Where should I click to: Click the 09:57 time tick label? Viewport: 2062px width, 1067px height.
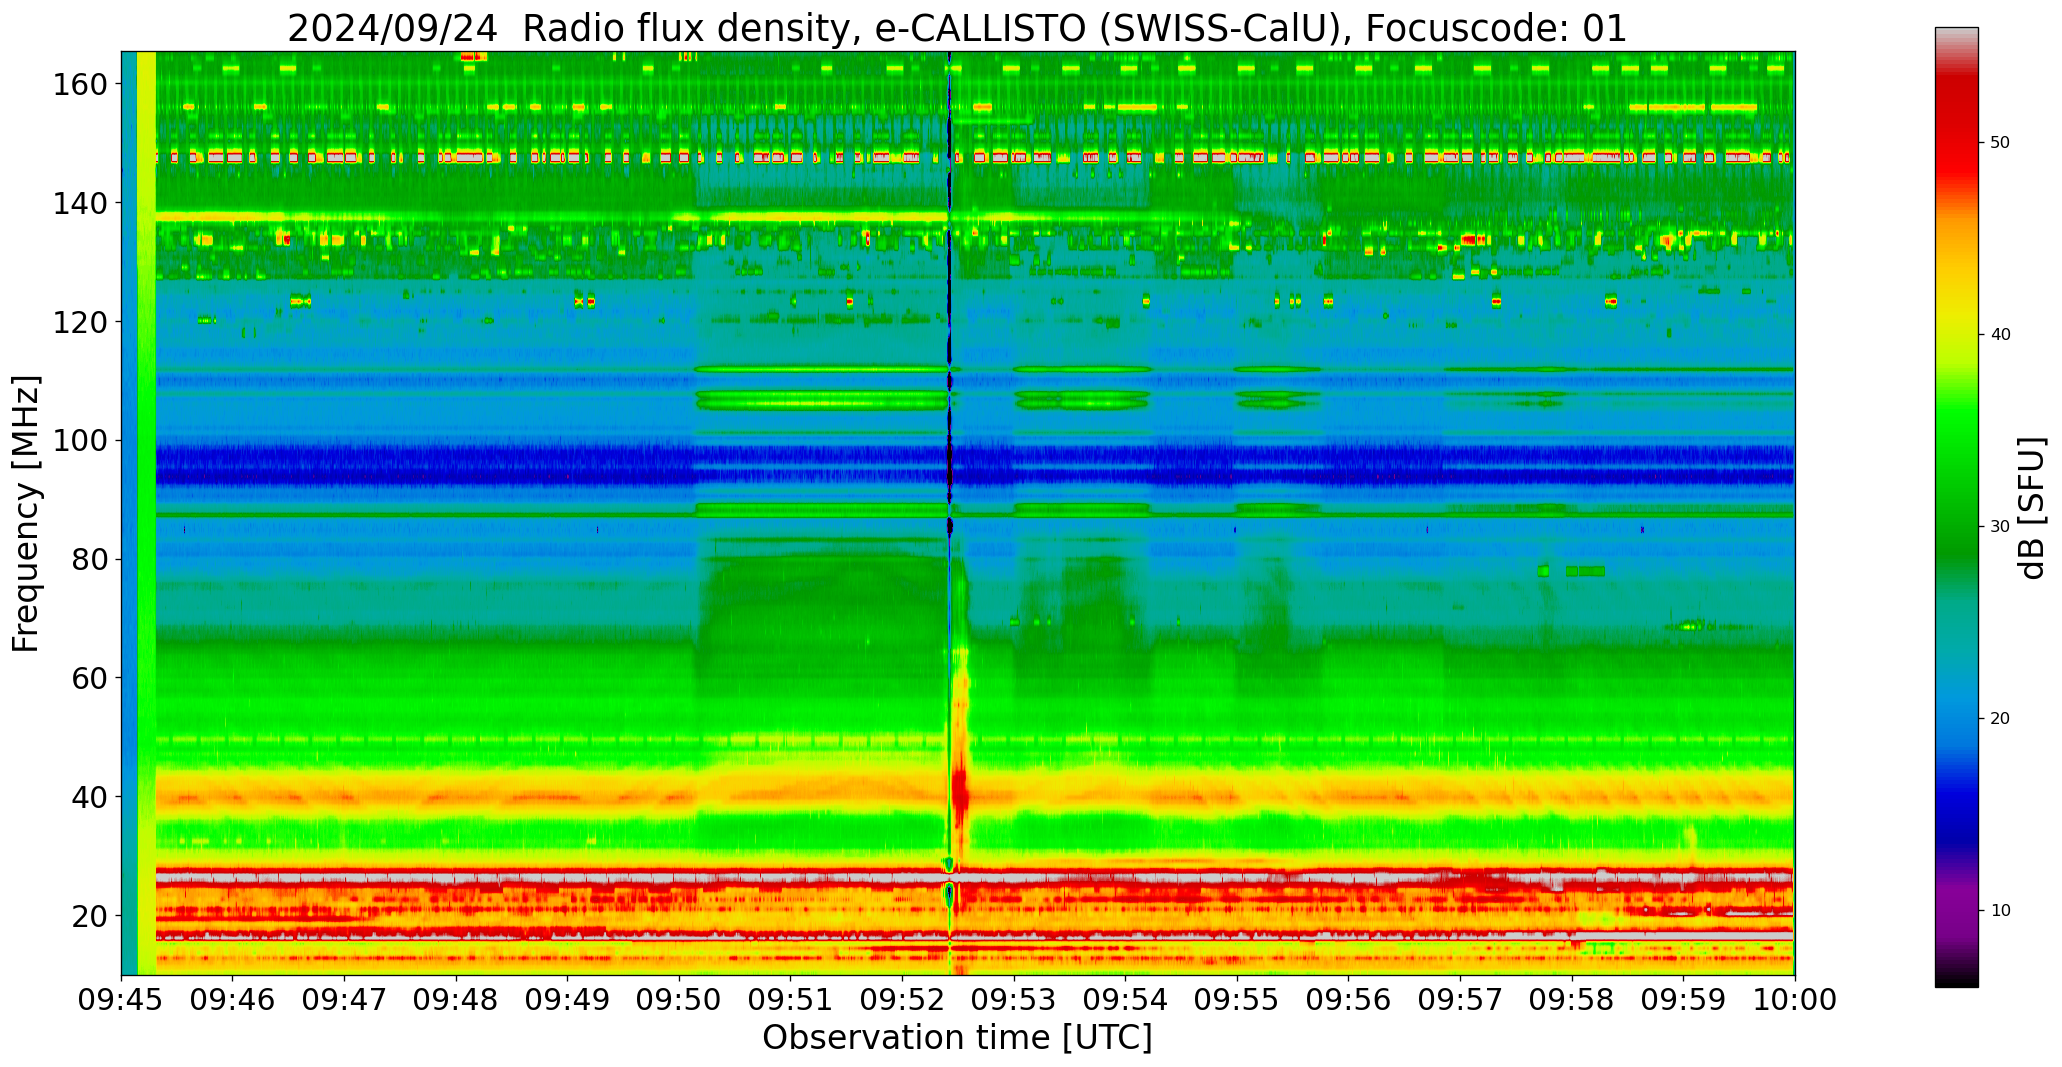[1460, 1000]
